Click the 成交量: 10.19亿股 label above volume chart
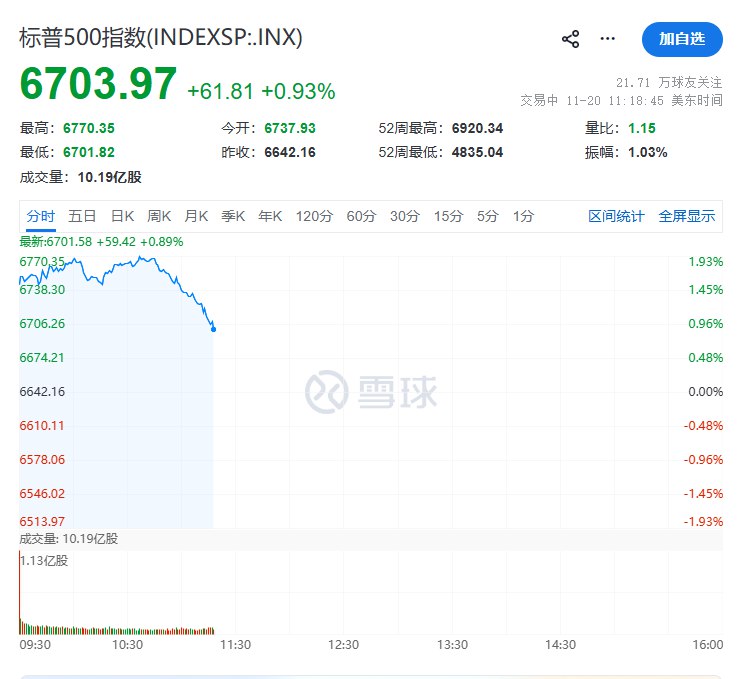This screenshot has height=679, width=741. (x=69, y=539)
